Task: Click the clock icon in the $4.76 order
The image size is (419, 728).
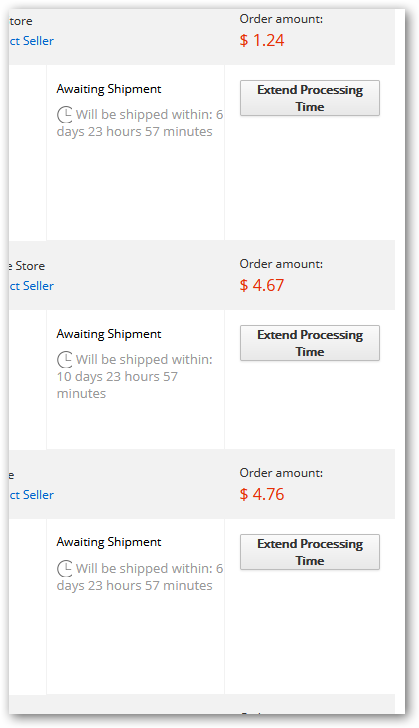Action: click(65, 568)
